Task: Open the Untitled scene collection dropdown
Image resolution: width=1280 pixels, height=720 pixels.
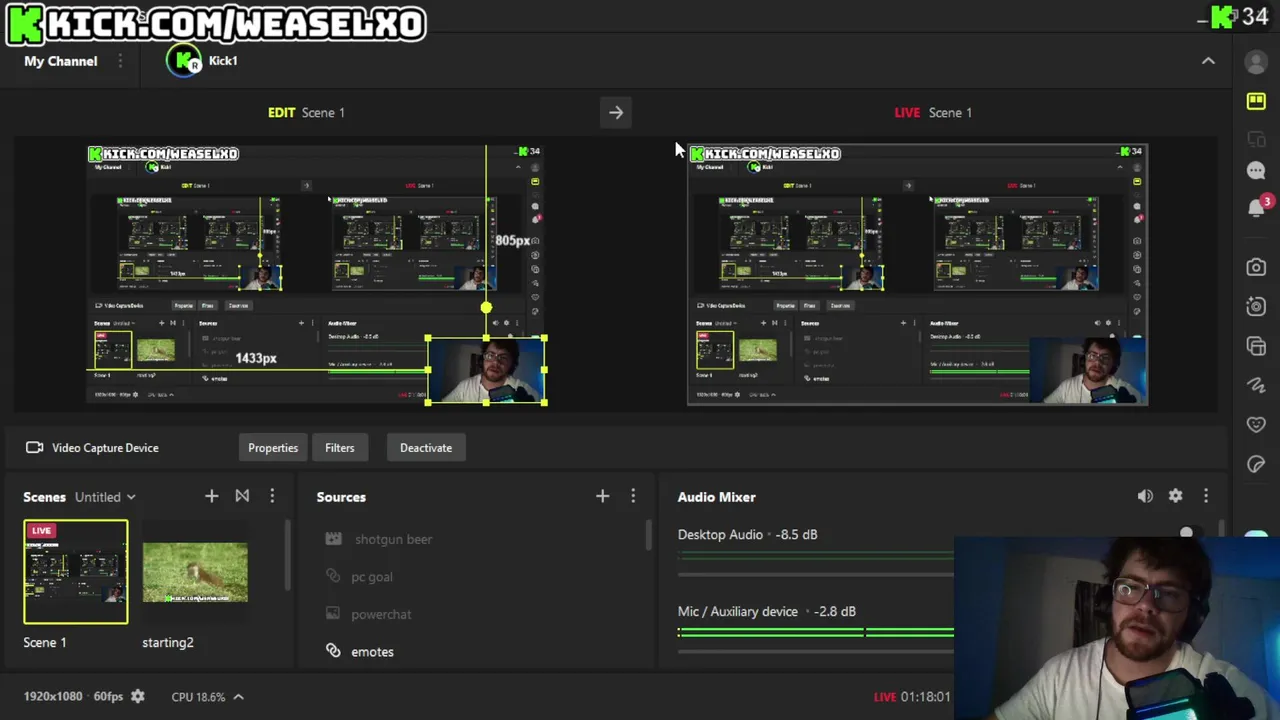Action: tap(105, 497)
